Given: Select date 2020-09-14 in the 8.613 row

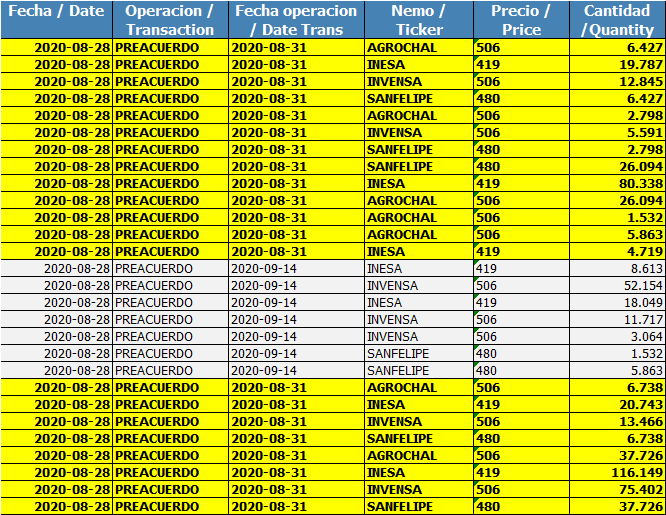Looking at the screenshot, I should click(x=296, y=269).
